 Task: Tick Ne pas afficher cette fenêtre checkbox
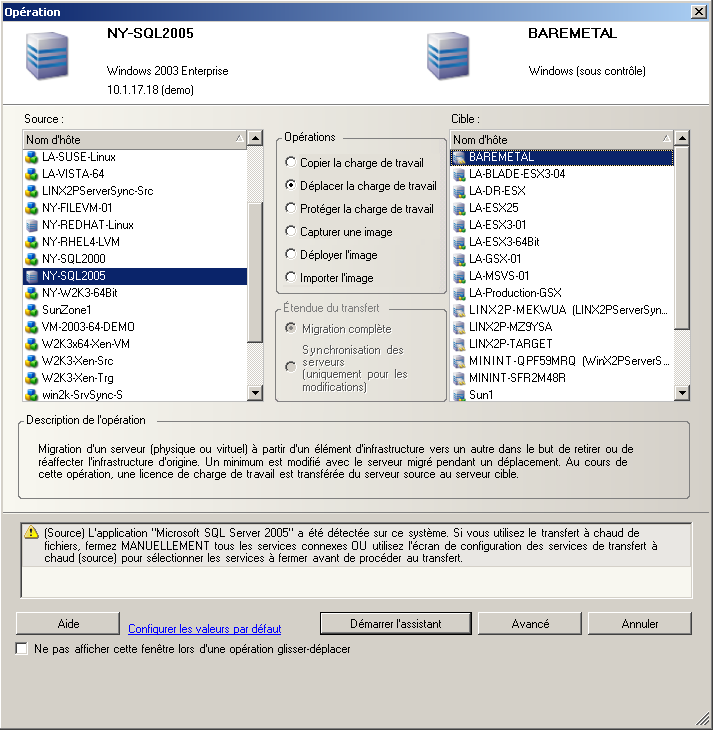click(21, 649)
